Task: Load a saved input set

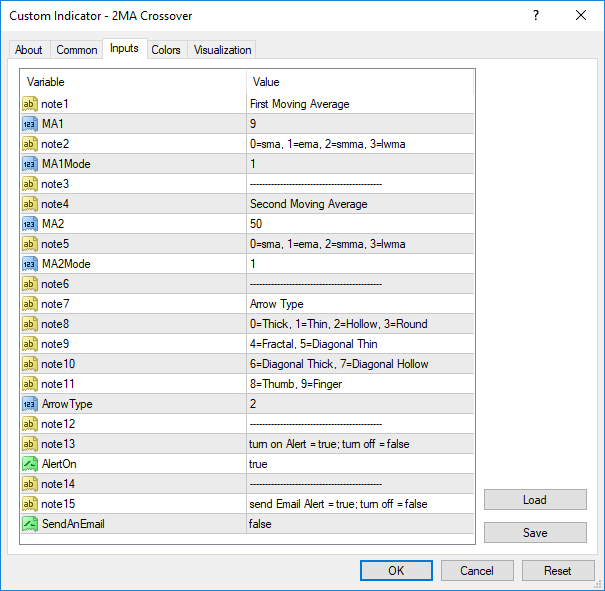Action: (535, 500)
